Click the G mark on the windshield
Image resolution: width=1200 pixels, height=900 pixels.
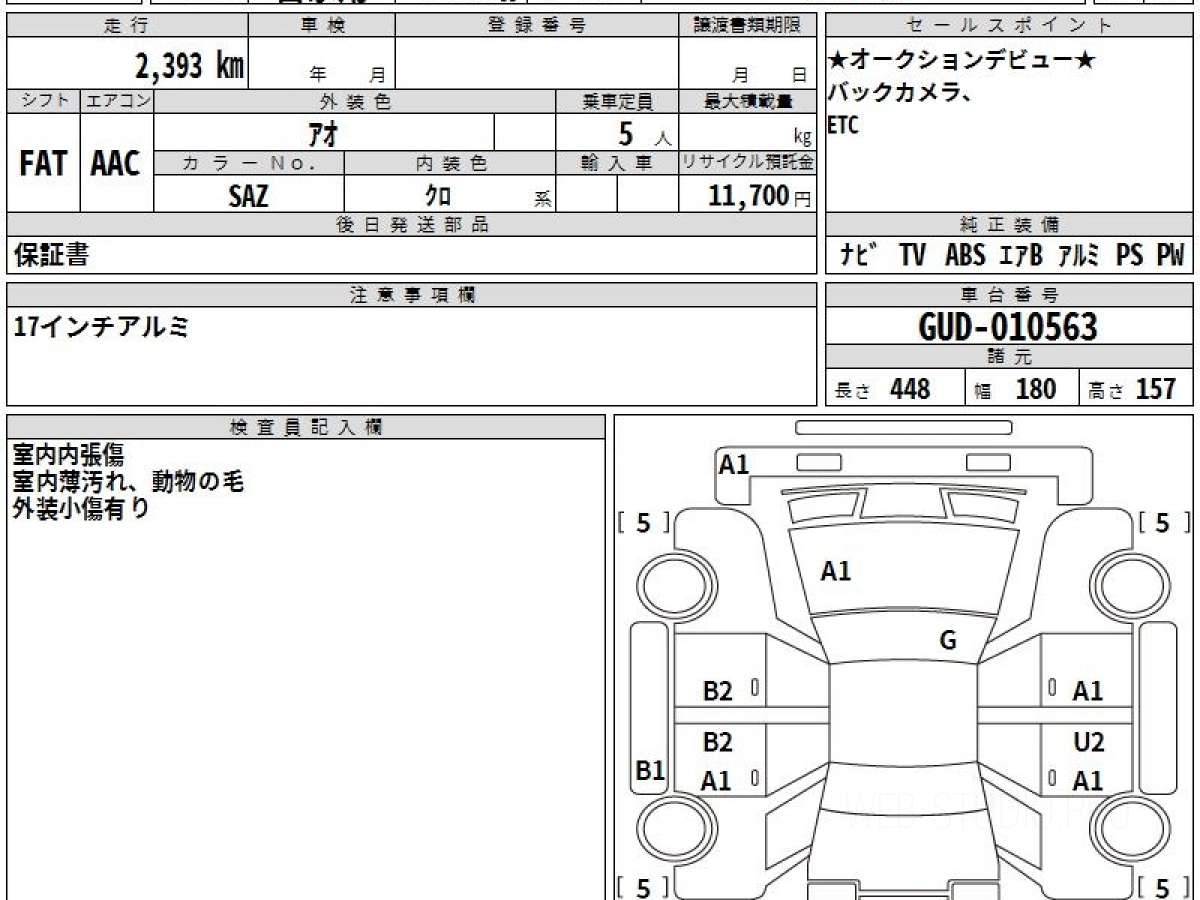[x=948, y=641]
